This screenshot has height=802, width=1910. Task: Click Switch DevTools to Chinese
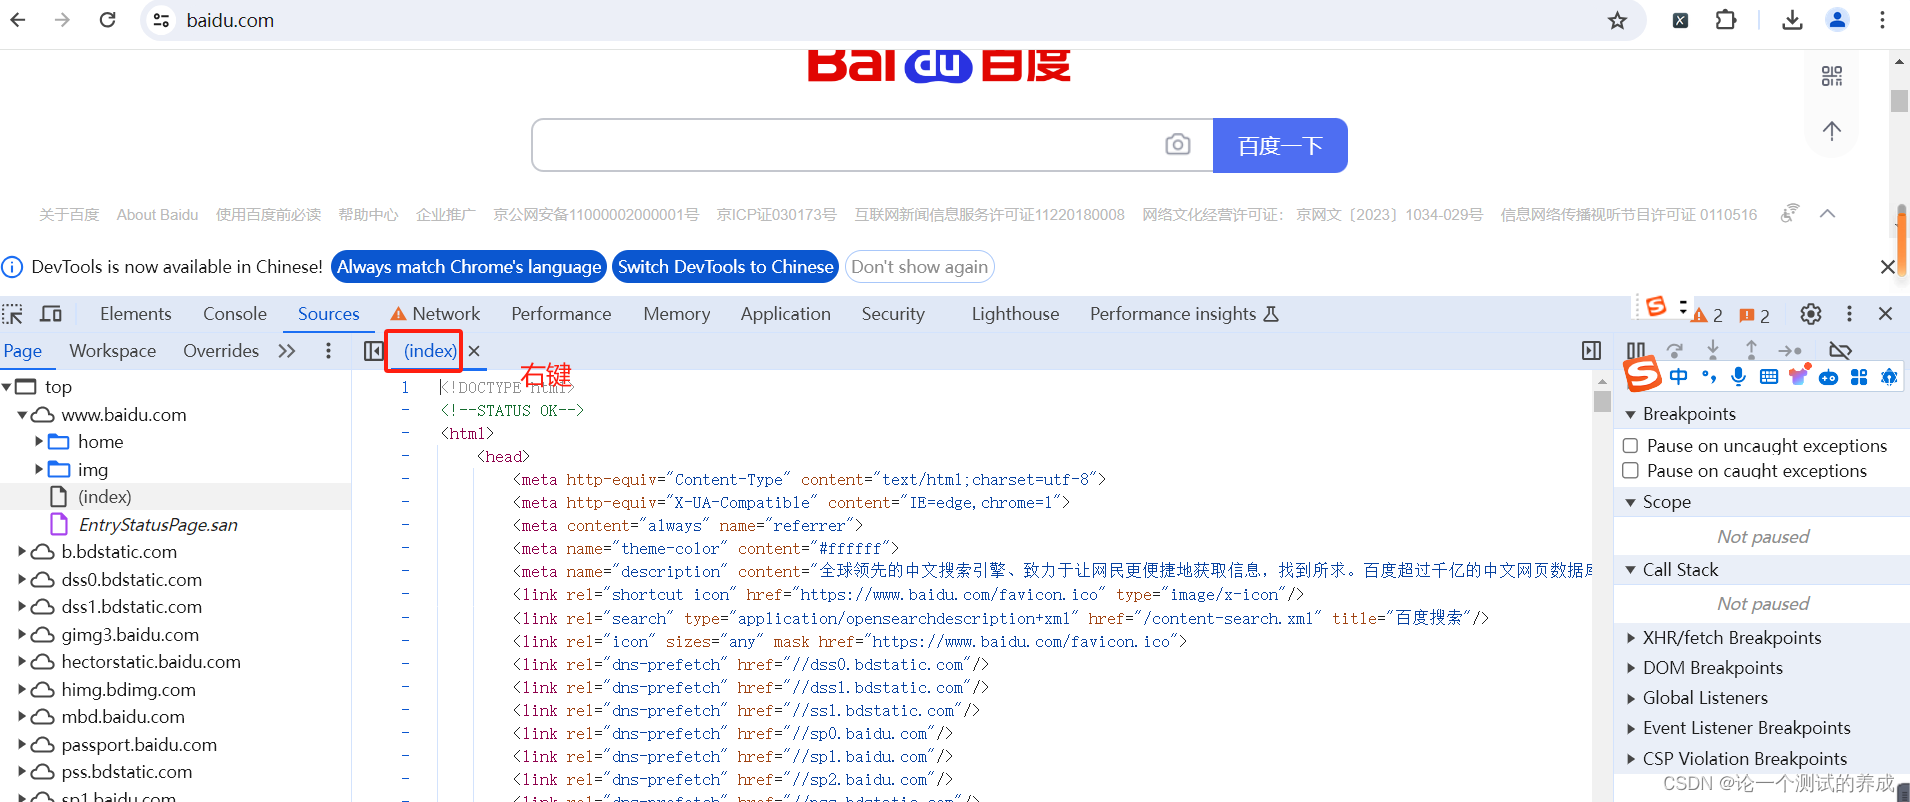click(x=726, y=267)
